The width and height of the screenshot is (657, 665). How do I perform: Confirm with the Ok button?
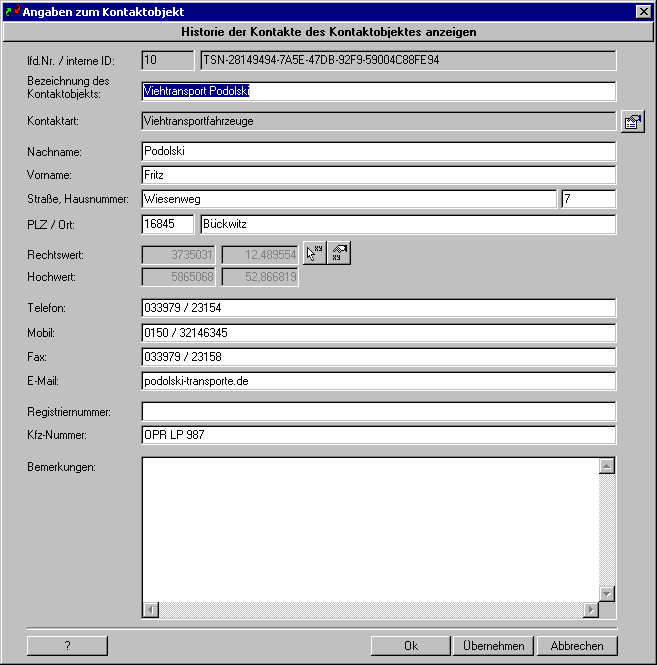[411, 645]
